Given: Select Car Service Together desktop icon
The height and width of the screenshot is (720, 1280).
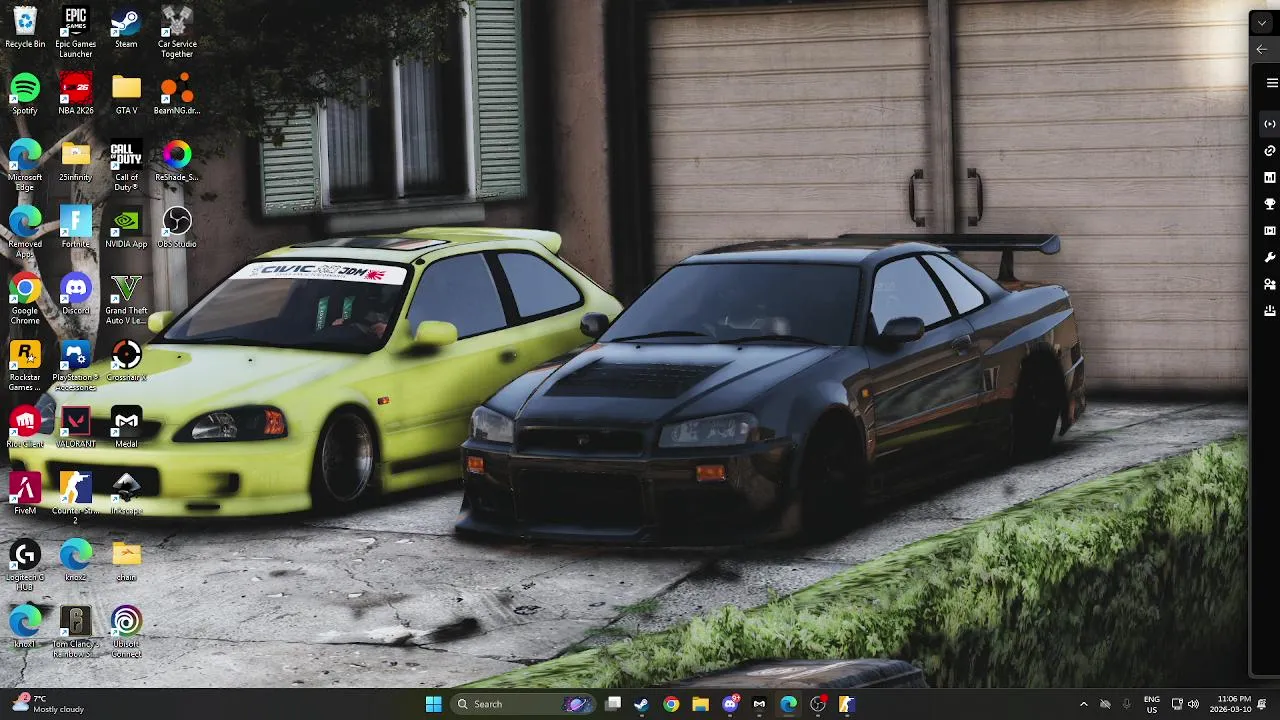Looking at the screenshot, I should pos(177,31).
